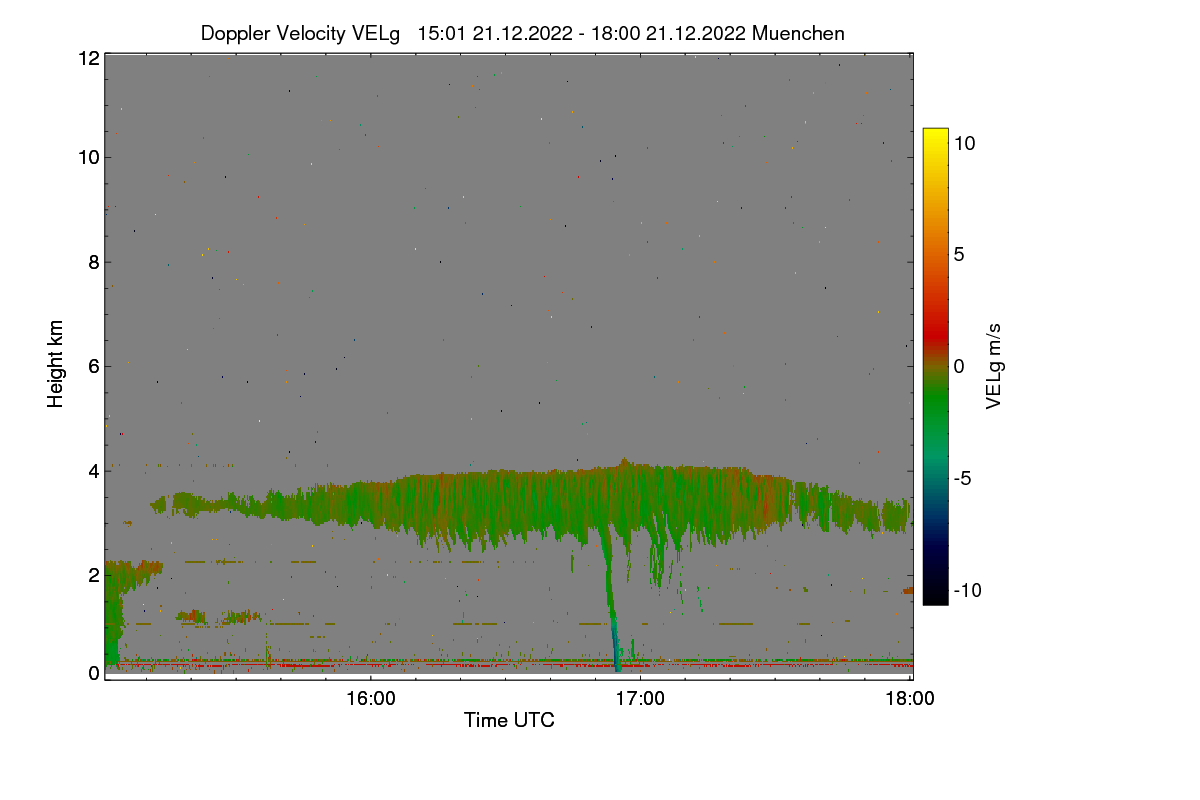Click the 18:00 time axis label

(910, 699)
